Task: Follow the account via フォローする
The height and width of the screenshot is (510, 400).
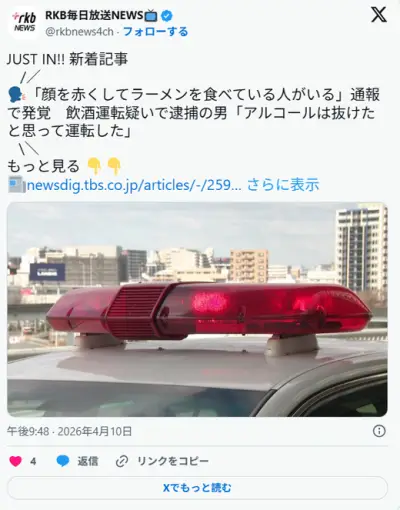Action: pyautogui.click(x=156, y=32)
